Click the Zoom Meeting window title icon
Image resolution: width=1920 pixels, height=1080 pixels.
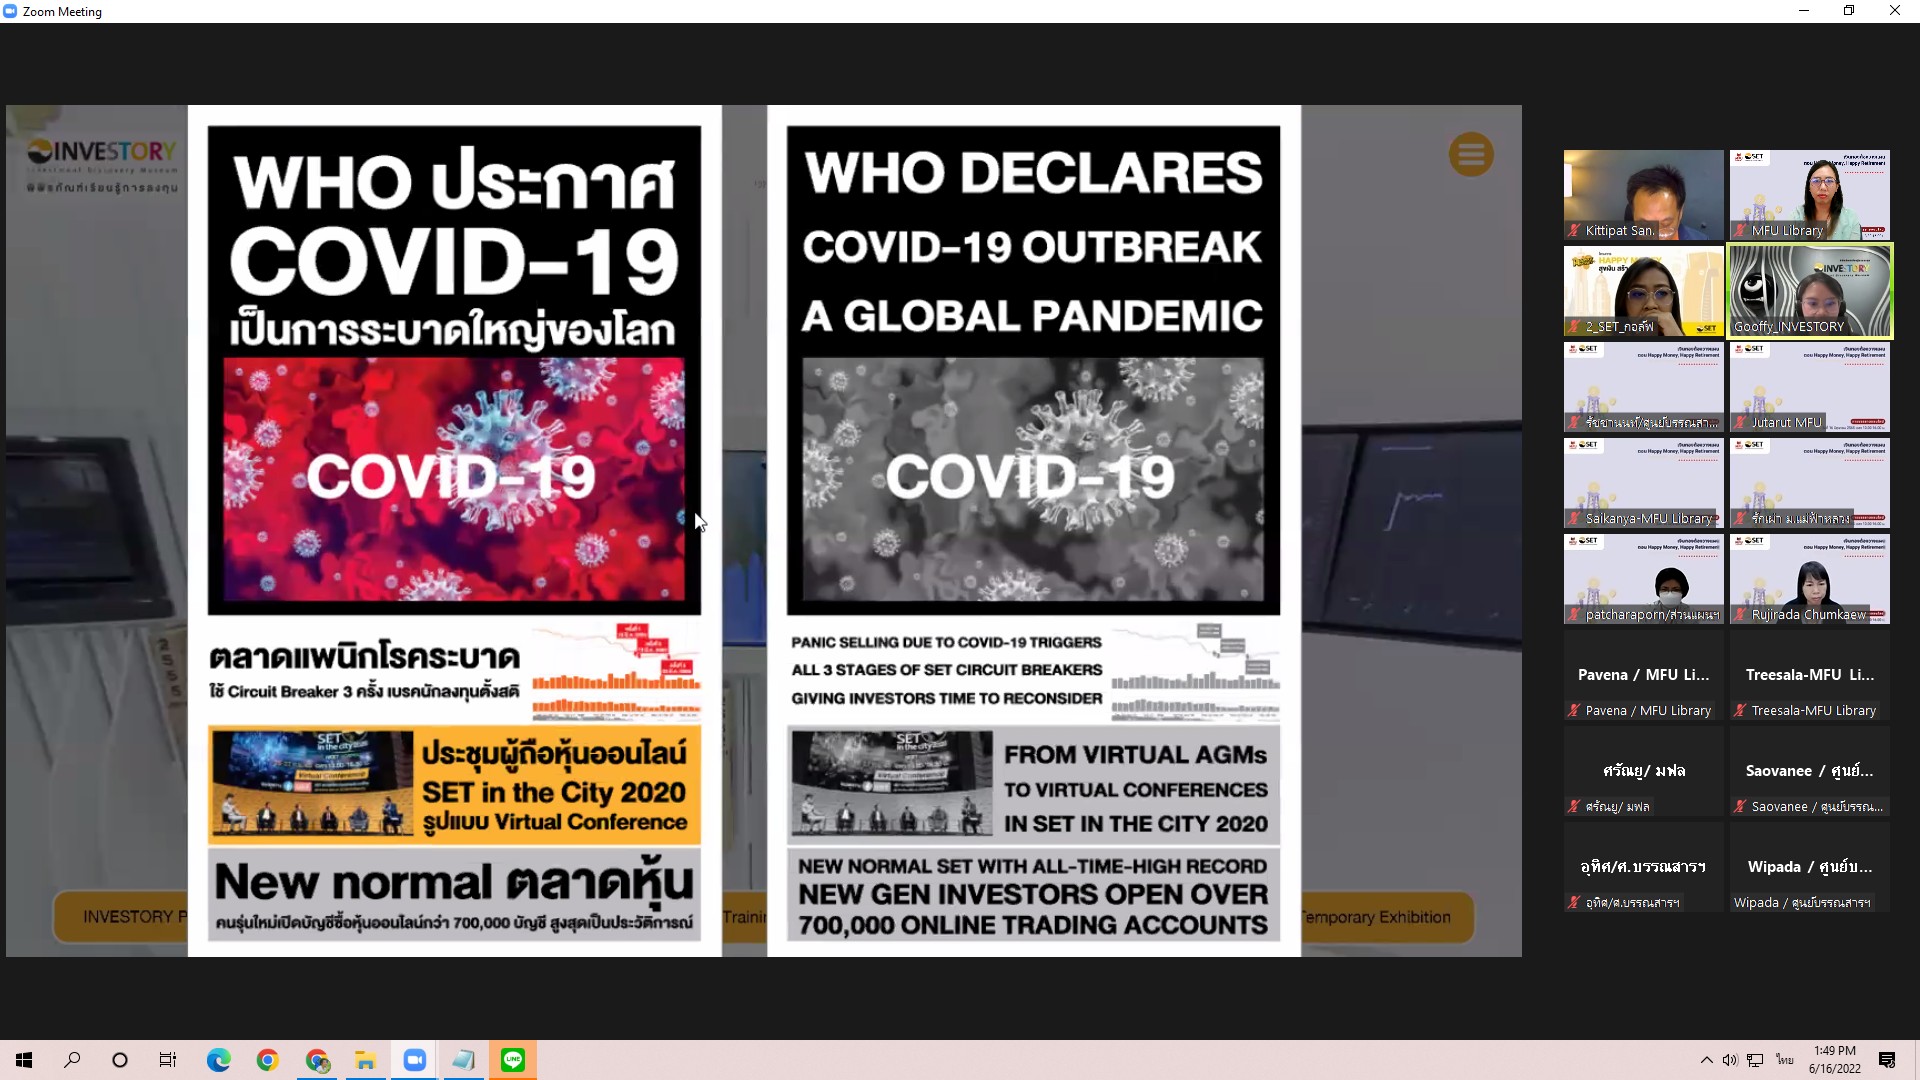pos(11,11)
